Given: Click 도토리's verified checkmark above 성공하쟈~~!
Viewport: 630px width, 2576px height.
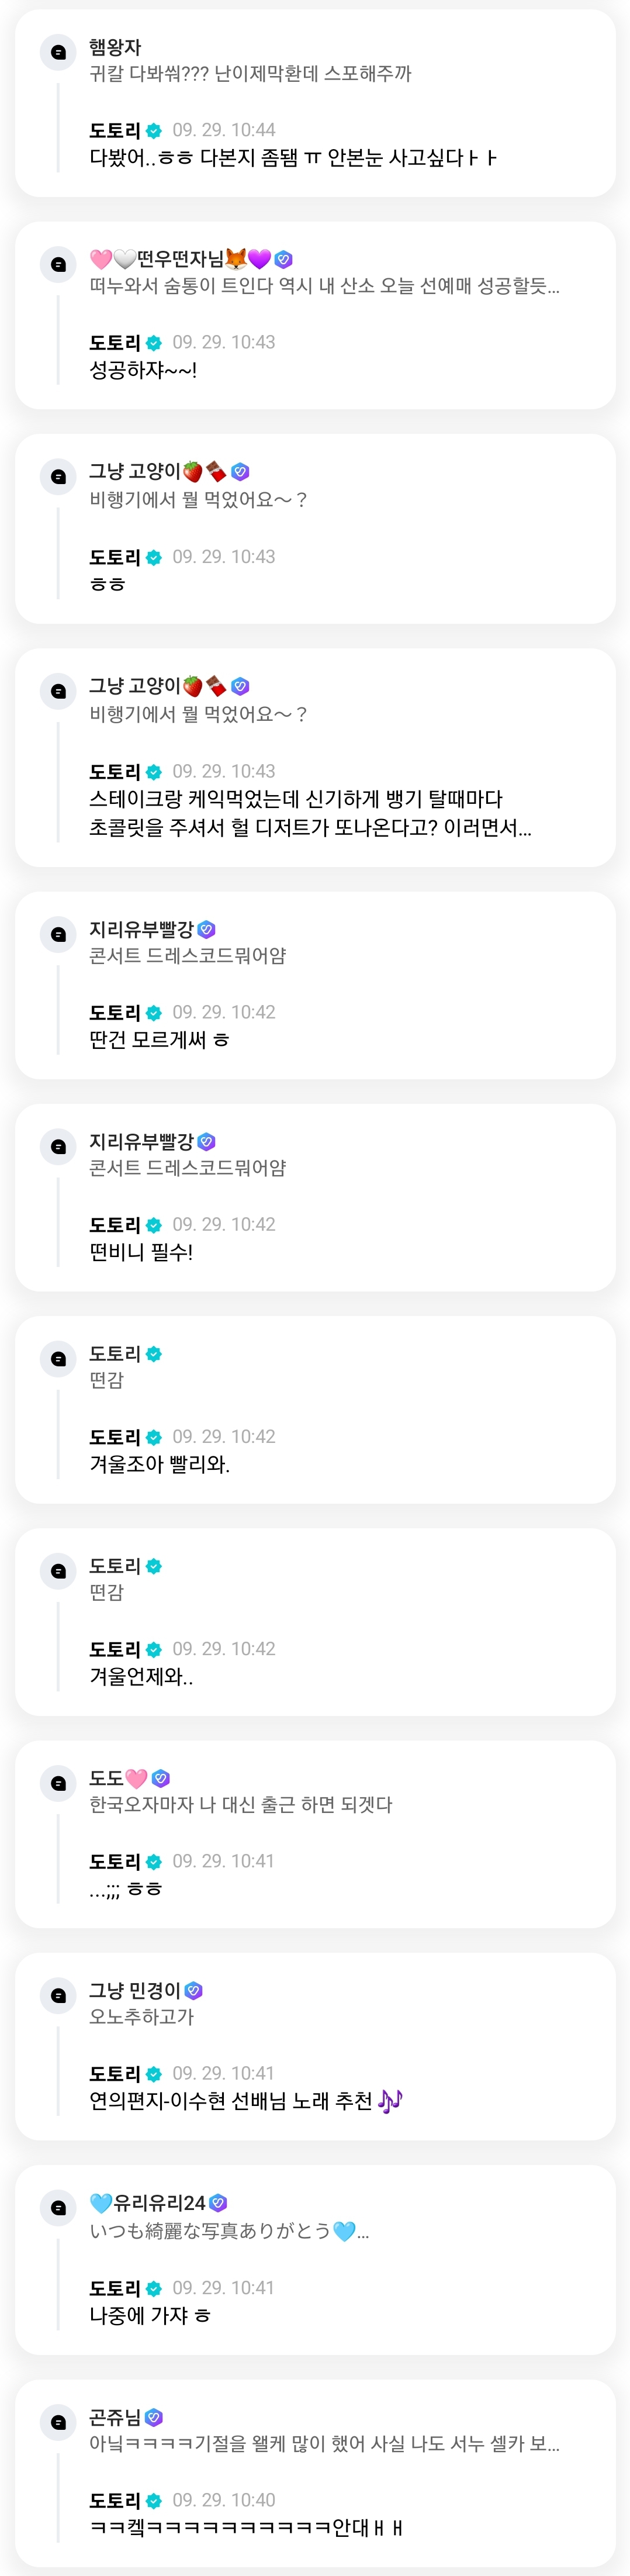Looking at the screenshot, I should pyautogui.click(x=154, y=343).
